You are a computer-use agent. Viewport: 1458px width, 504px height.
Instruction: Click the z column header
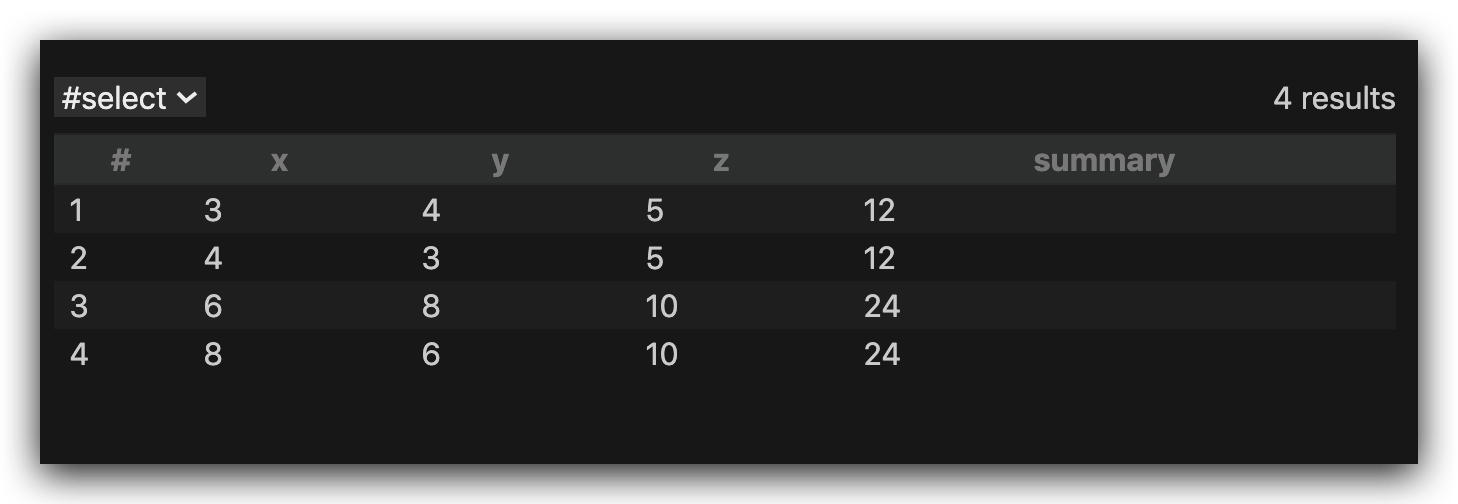[720, 160]
